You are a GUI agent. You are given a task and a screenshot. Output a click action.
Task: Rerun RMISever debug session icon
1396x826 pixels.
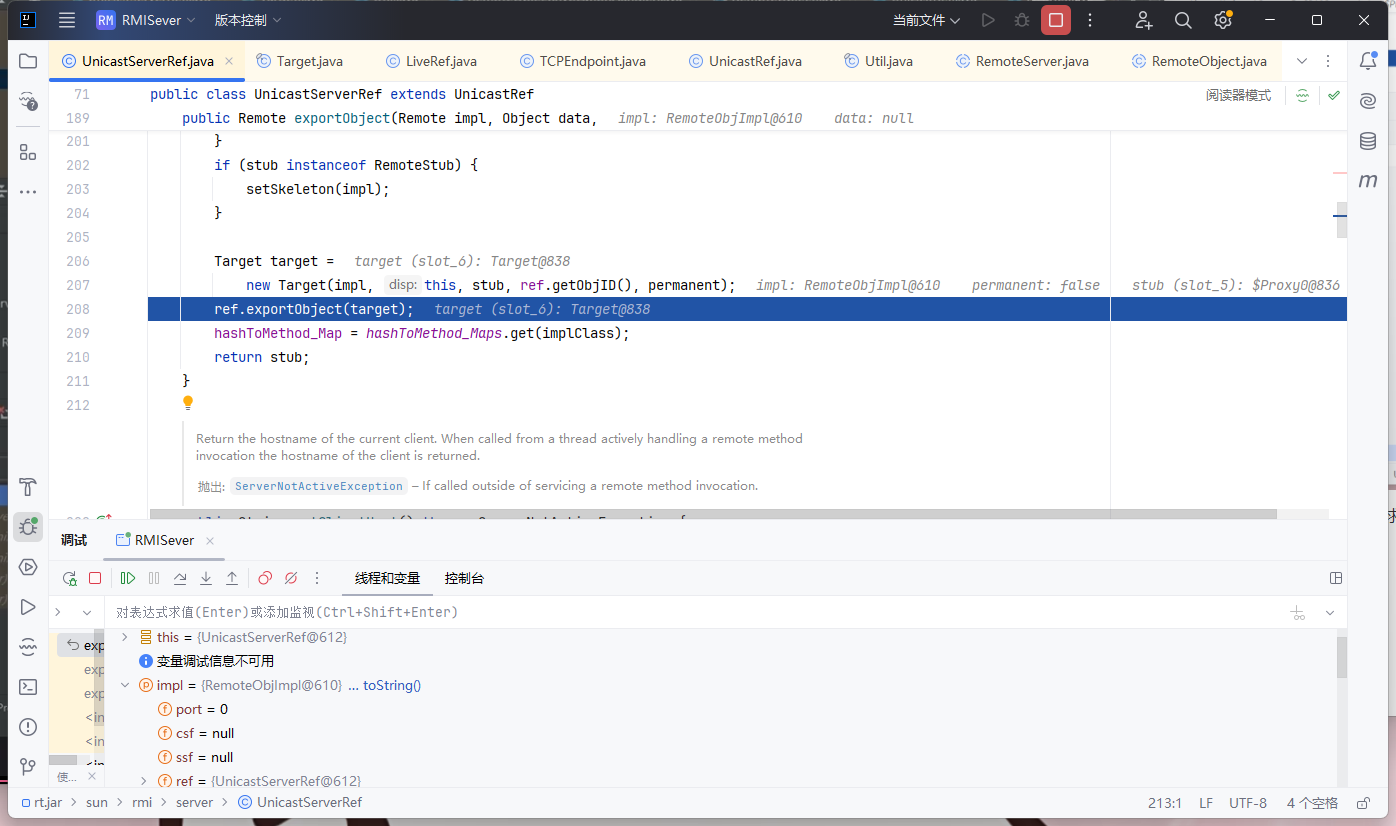point(69,578)
